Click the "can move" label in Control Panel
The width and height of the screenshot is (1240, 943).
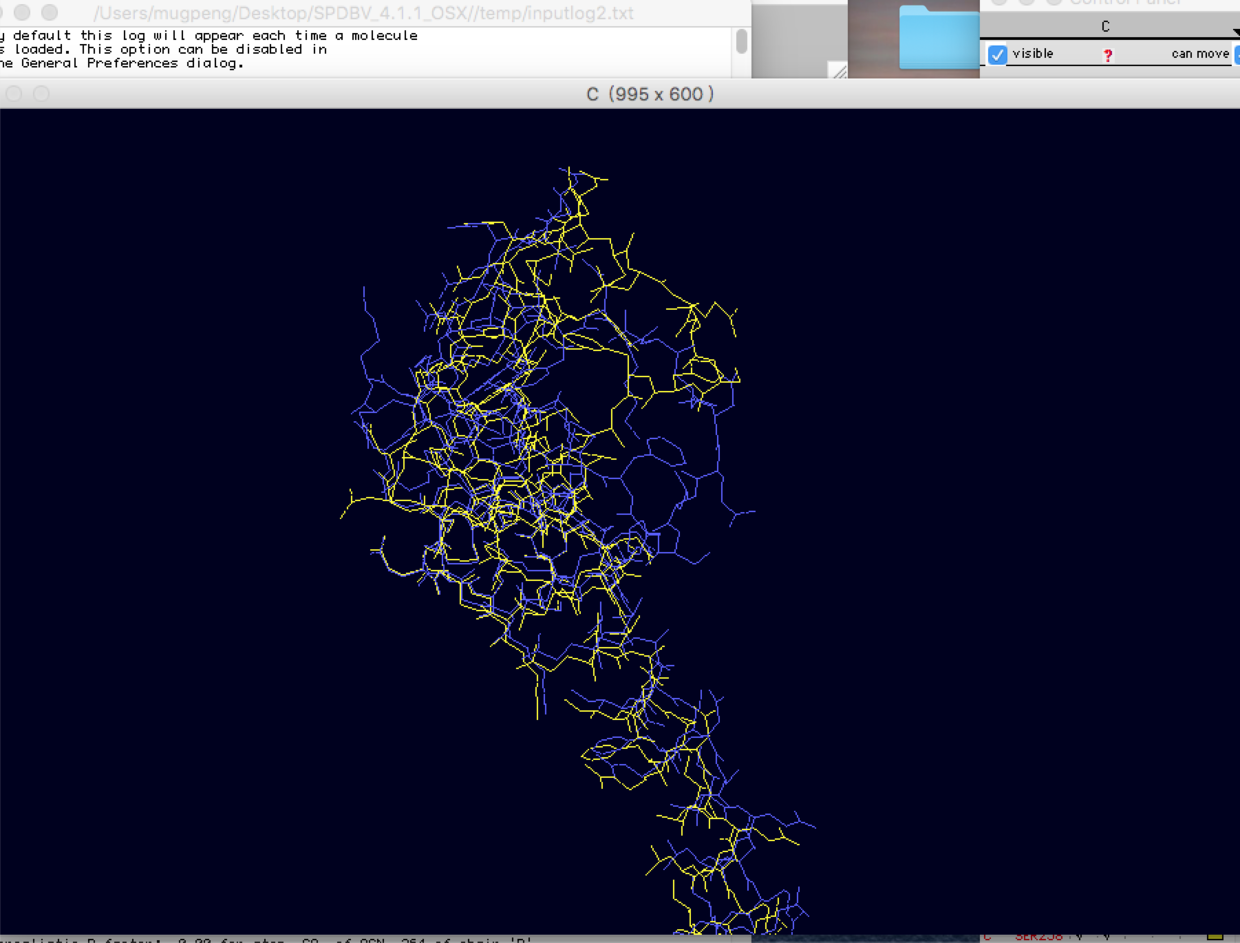(x=1200, y=54)
